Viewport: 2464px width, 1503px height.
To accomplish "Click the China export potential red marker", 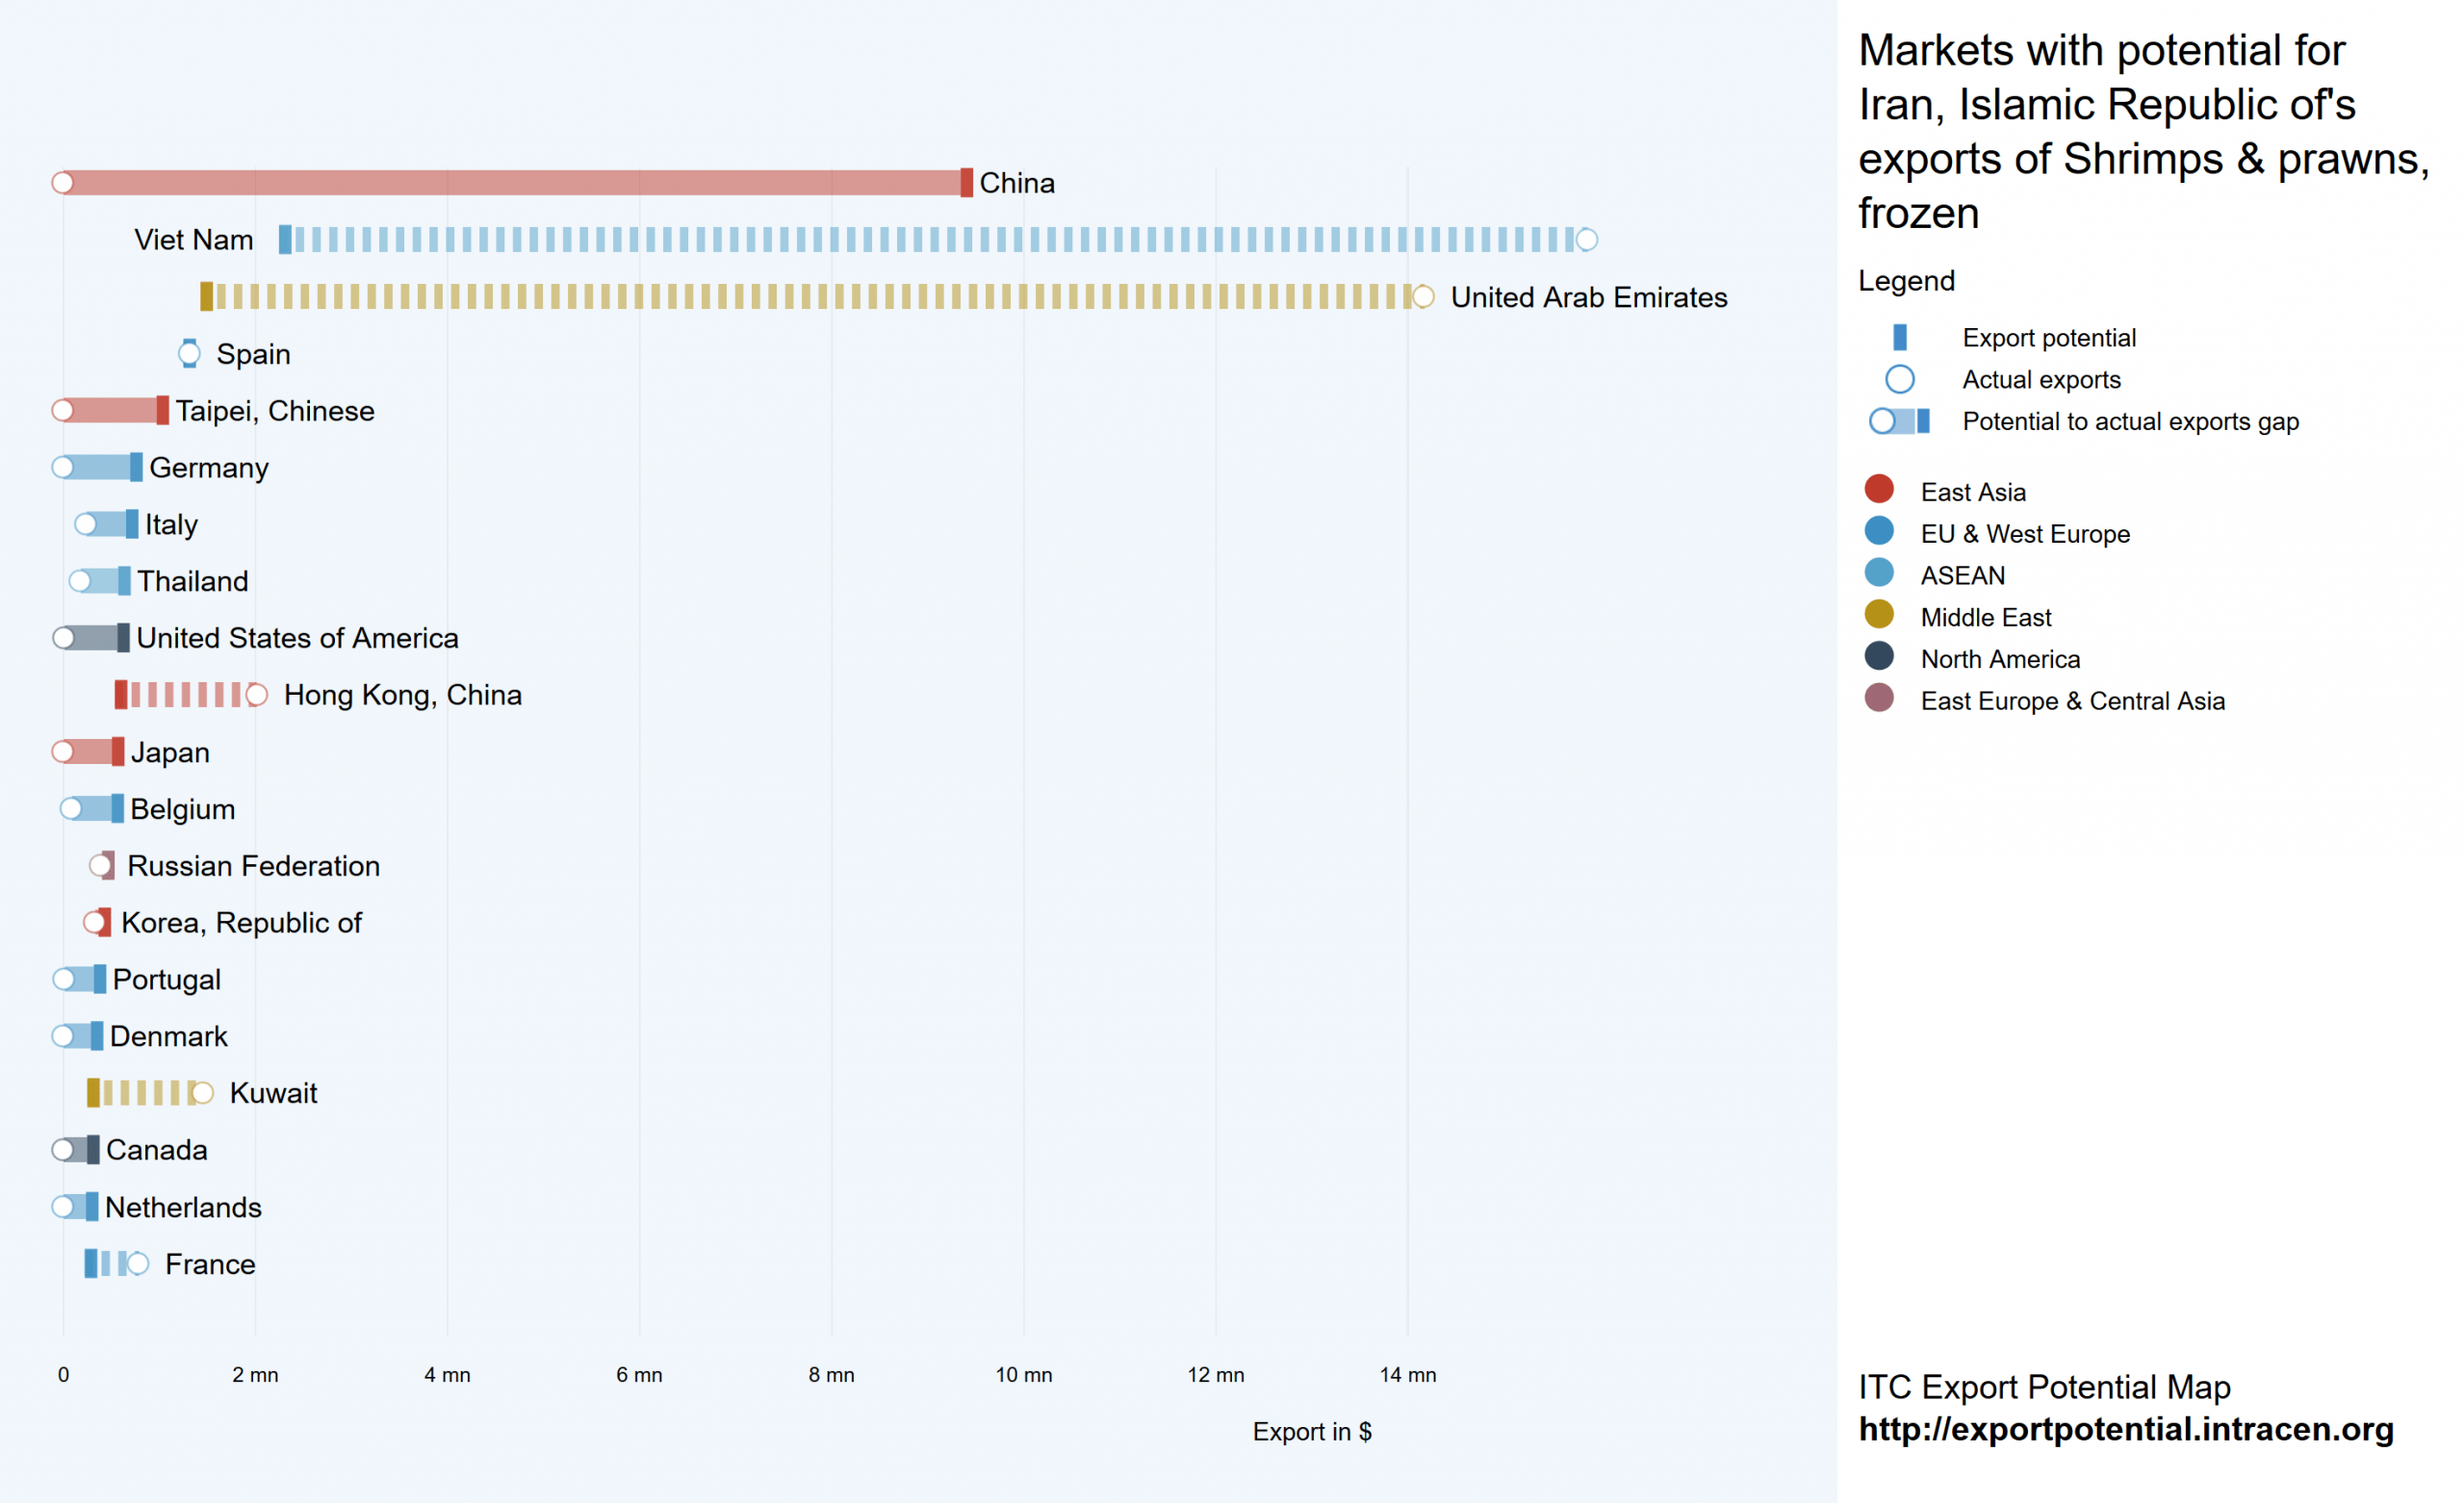I will coord(966,183).
